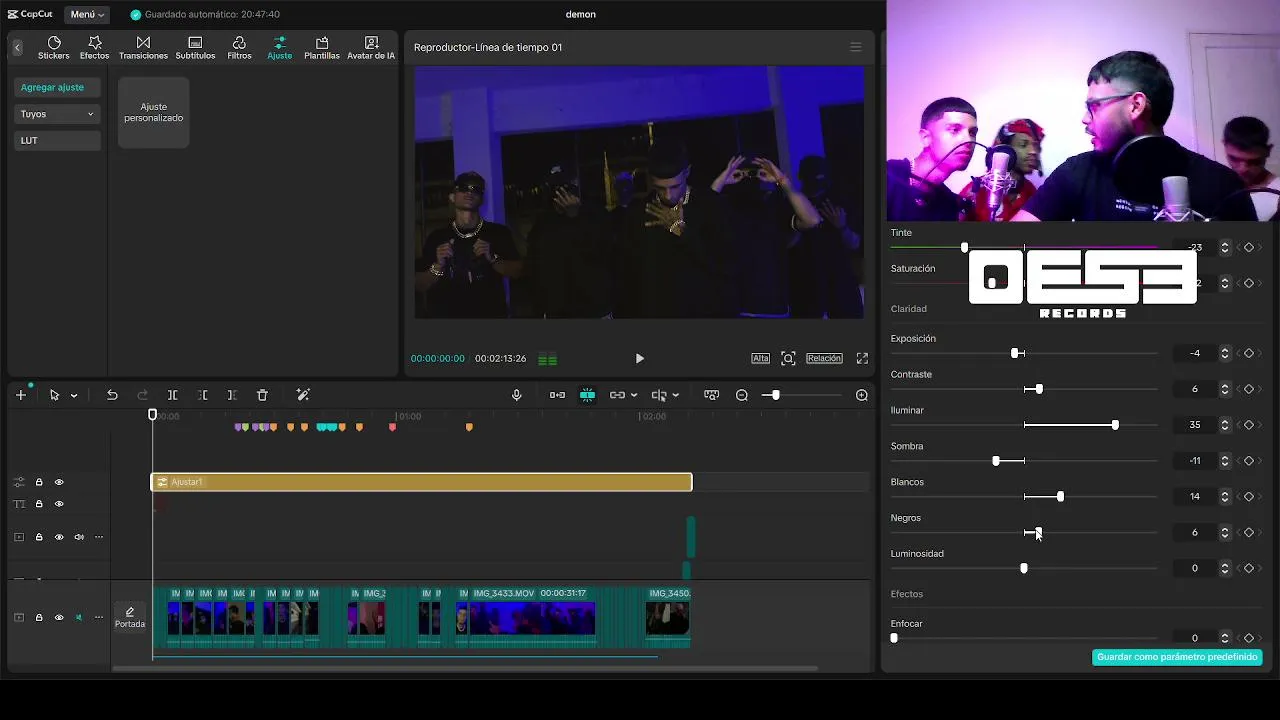Play the timeline preview
1280x720 pixels.
640,358
